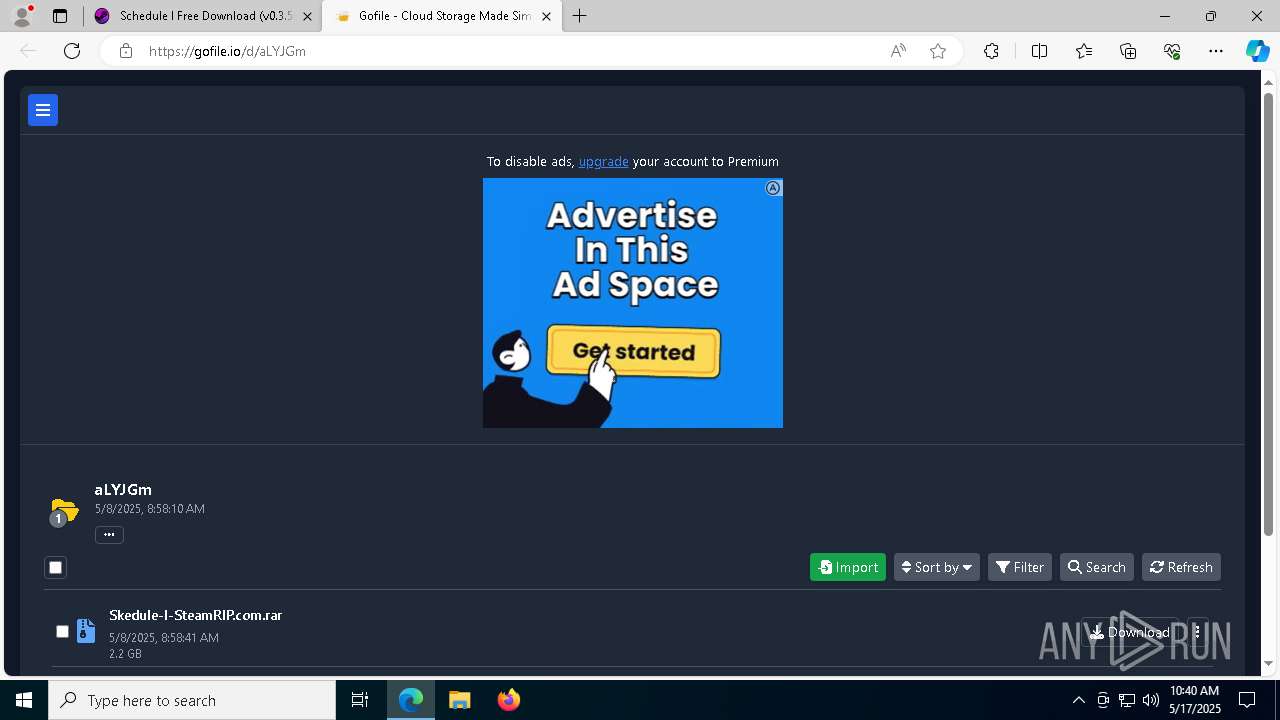
Task: Open the taskbar clock and date
Action: click(x=1195, y=700)
